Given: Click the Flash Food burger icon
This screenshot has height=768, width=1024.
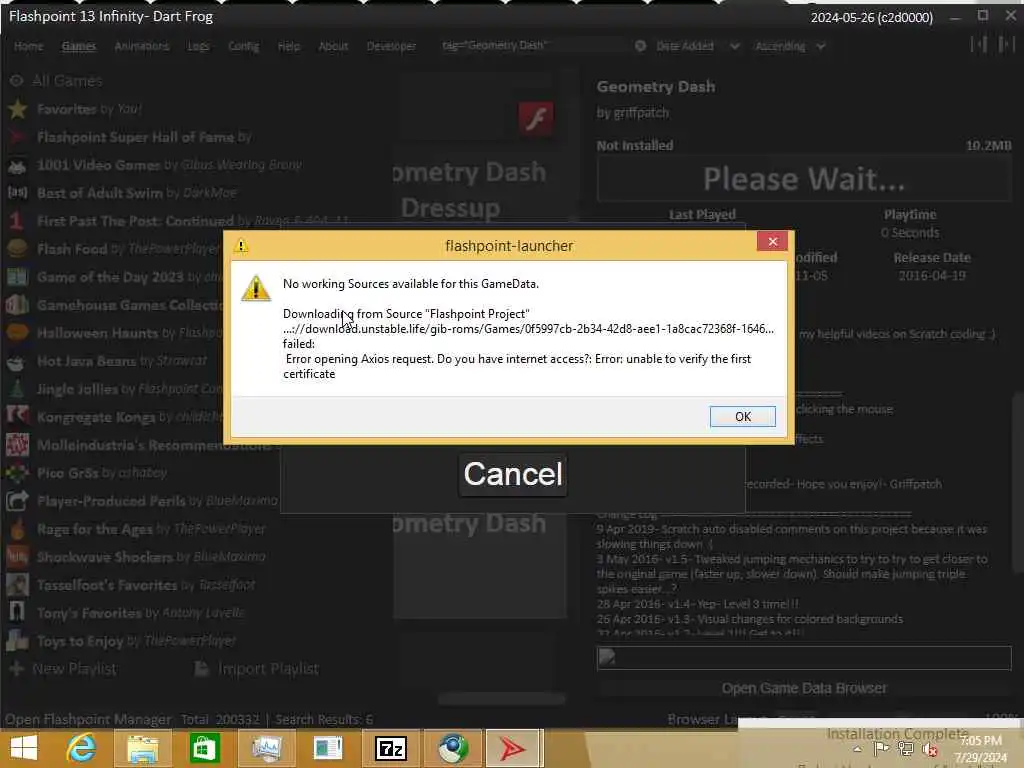Looking at the screenshot, I should click(17, 249).
